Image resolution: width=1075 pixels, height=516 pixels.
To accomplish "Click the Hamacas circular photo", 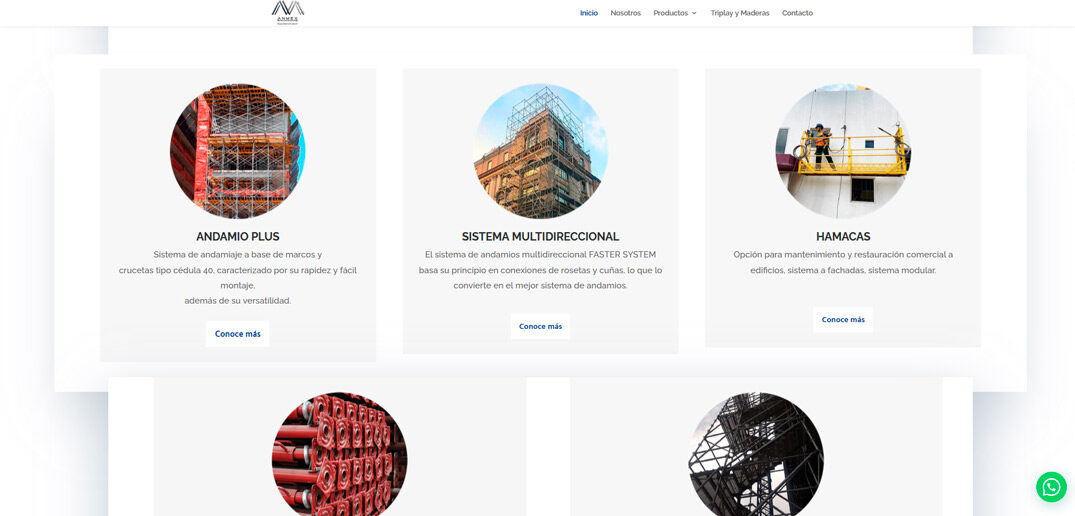I will (843, 151).
